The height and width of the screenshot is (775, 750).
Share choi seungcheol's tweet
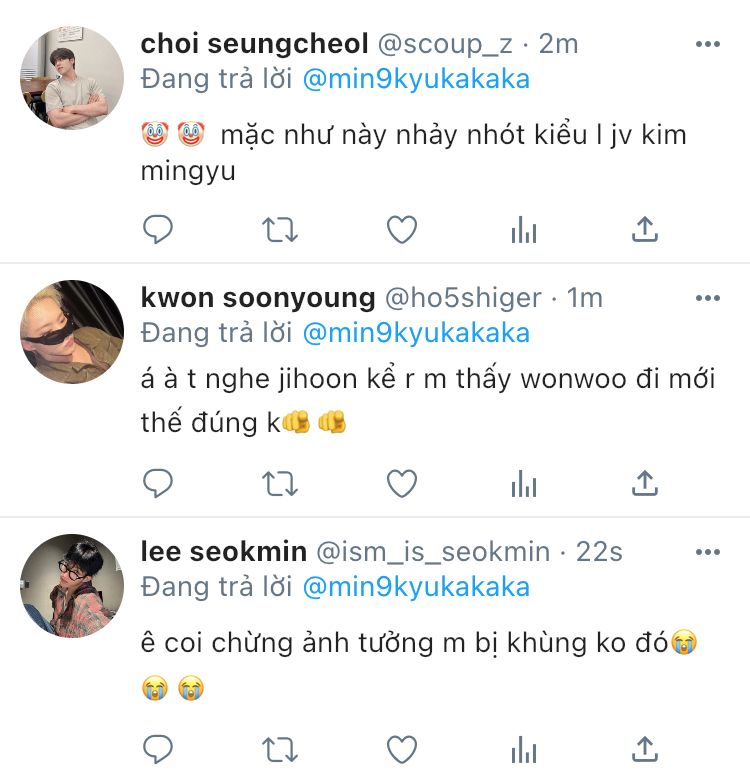pyautogui.click(x=645, y=229)
